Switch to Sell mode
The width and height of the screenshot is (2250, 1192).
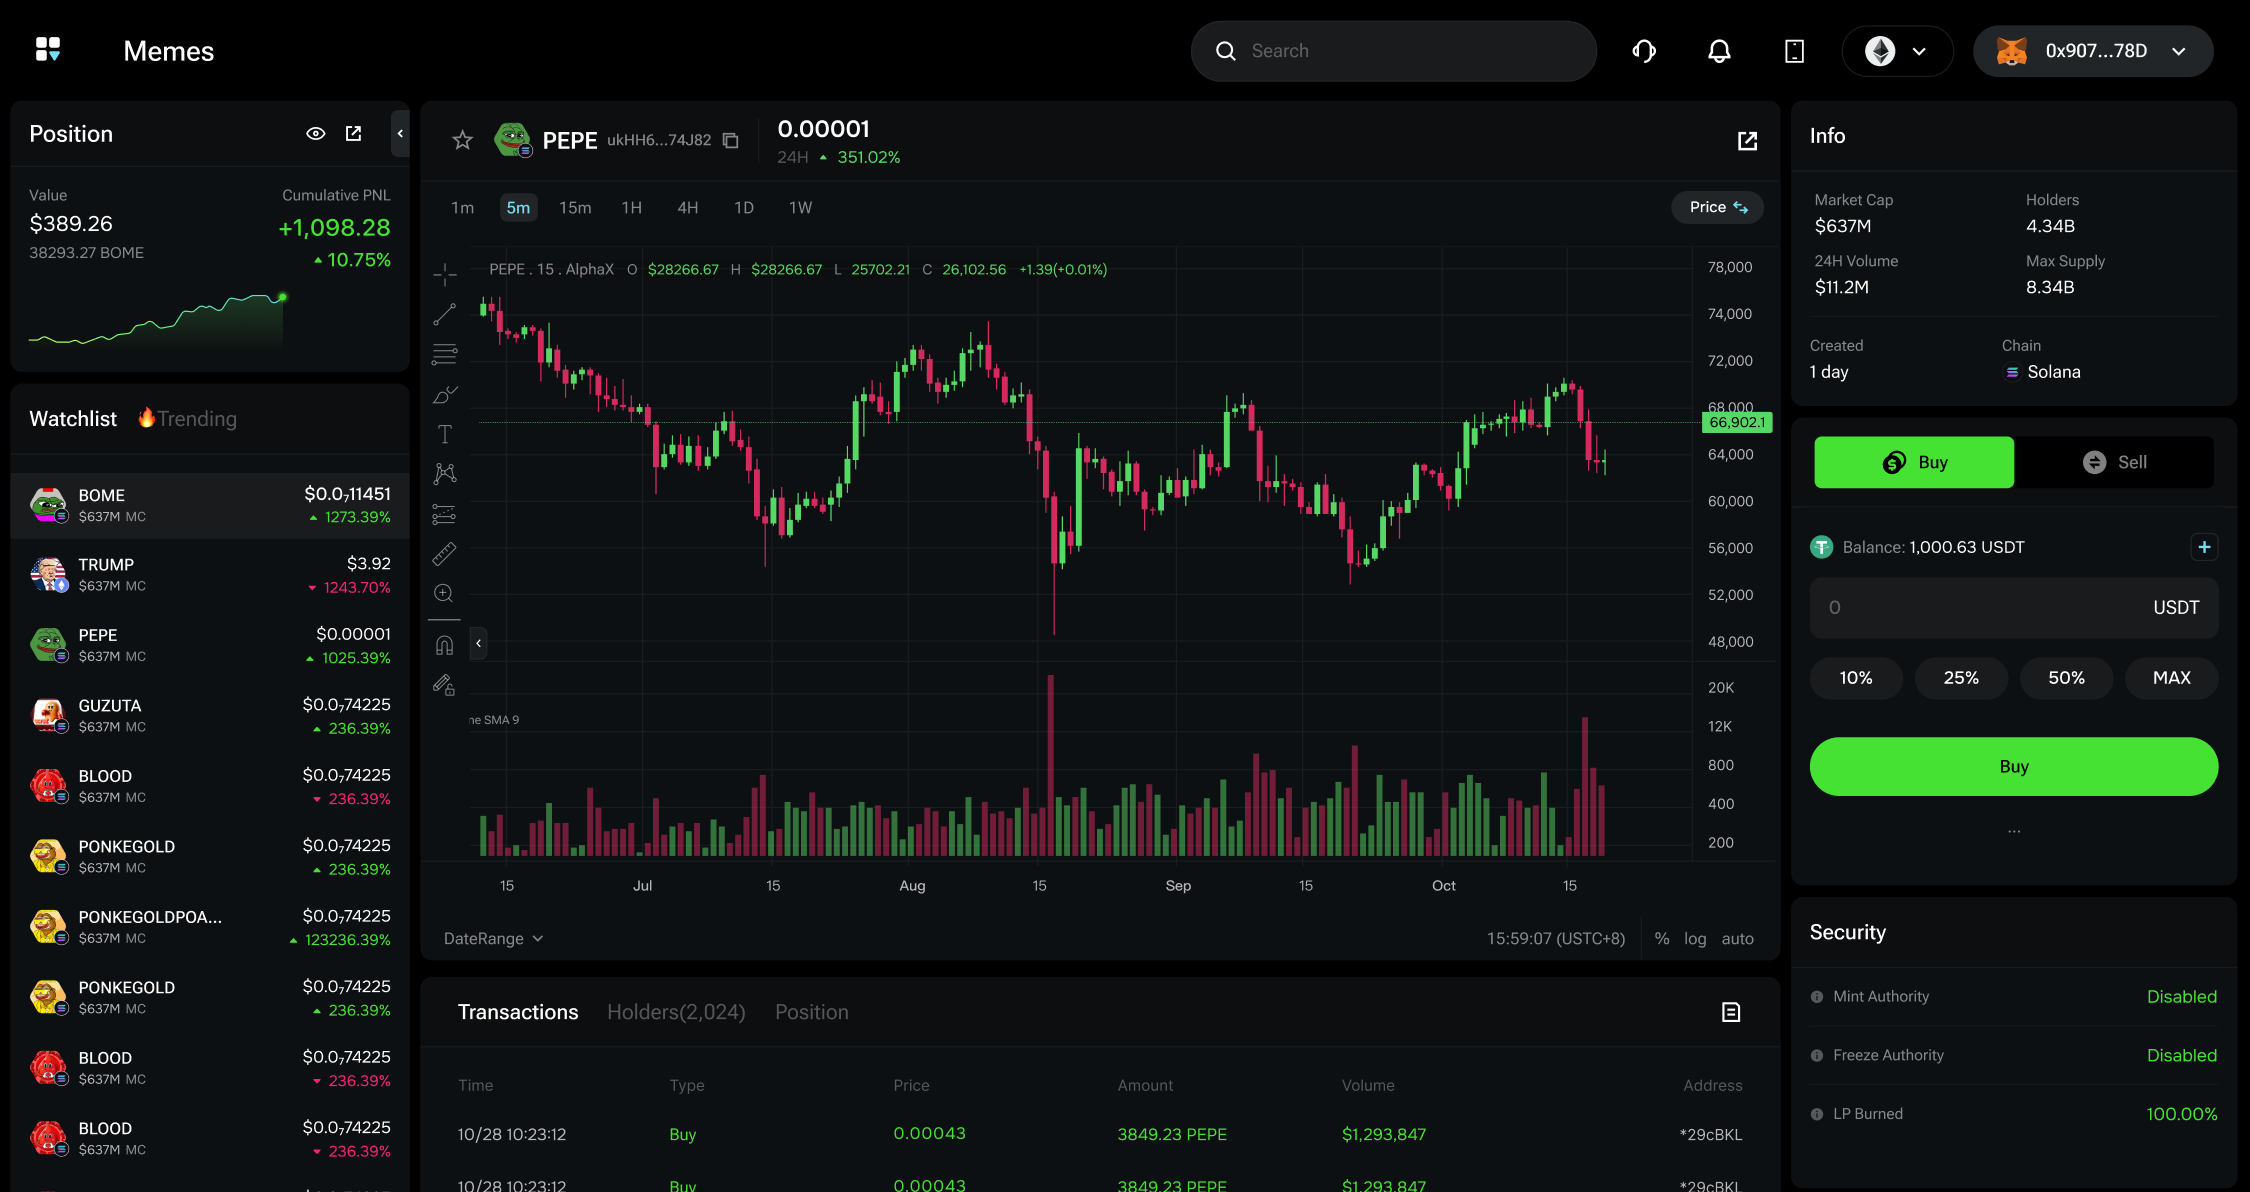pos(2114,462)
